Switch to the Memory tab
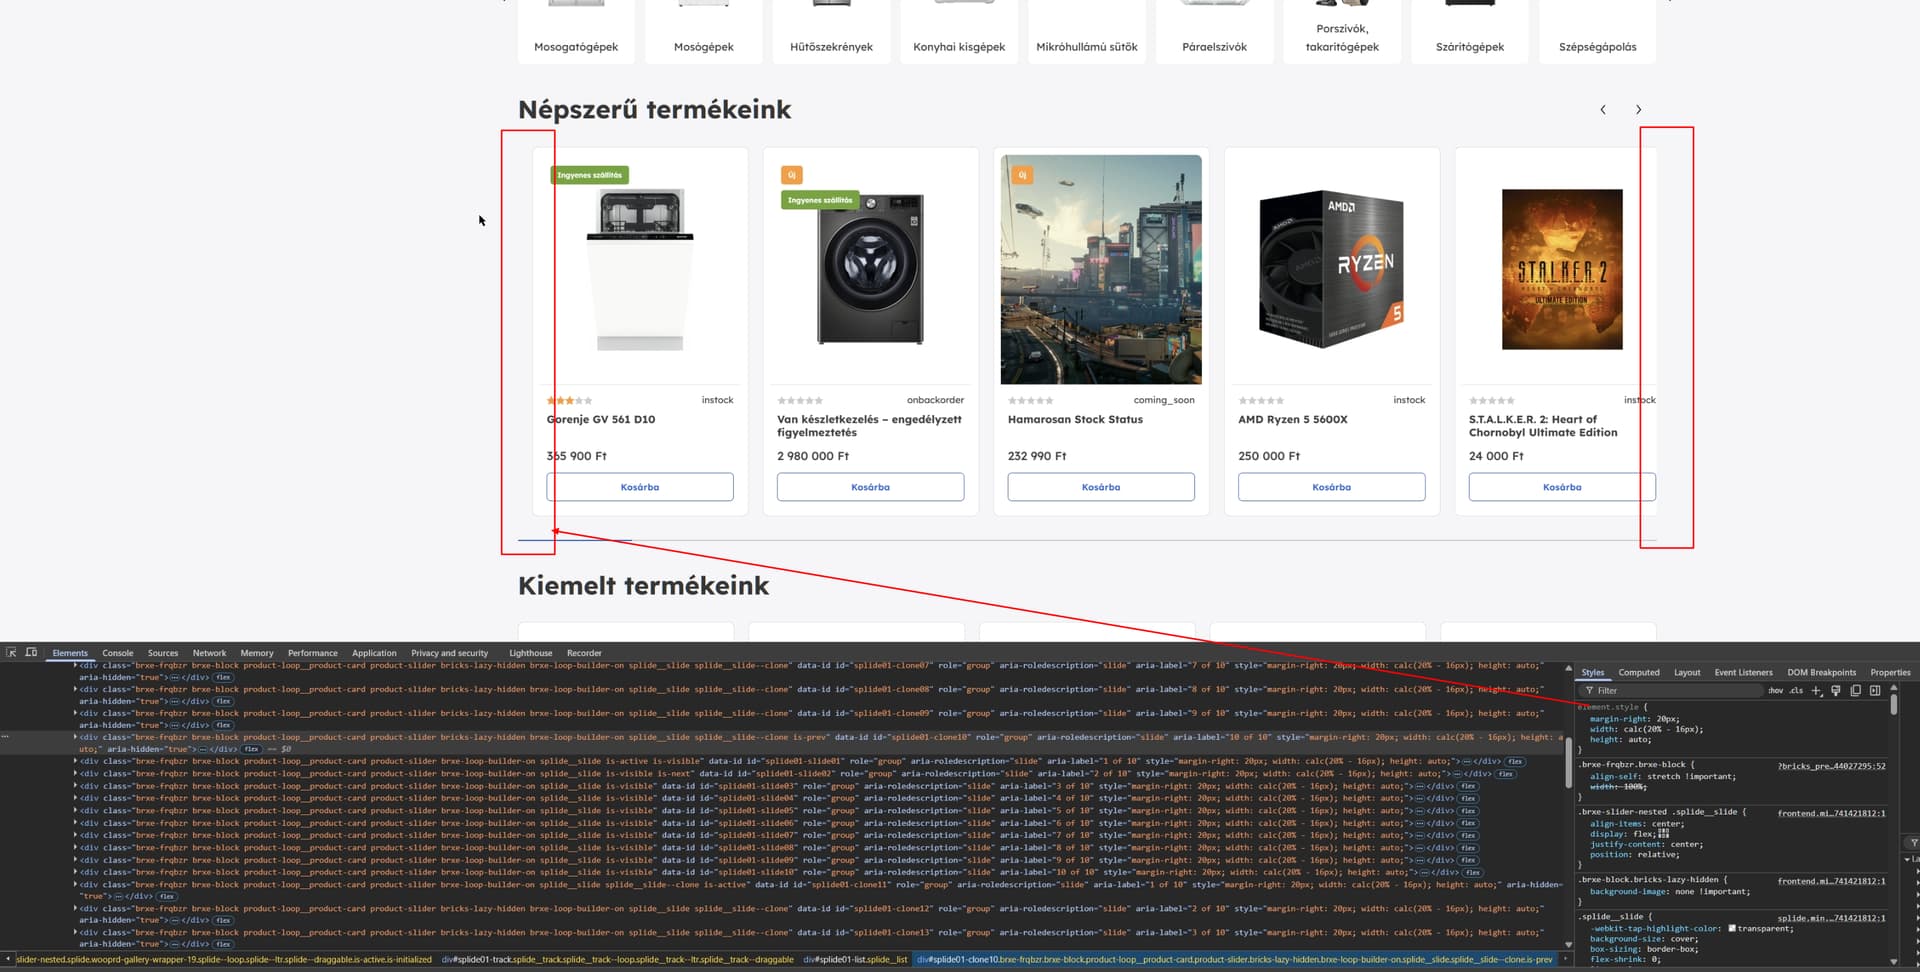1920x972 pixels. point(257,653)
